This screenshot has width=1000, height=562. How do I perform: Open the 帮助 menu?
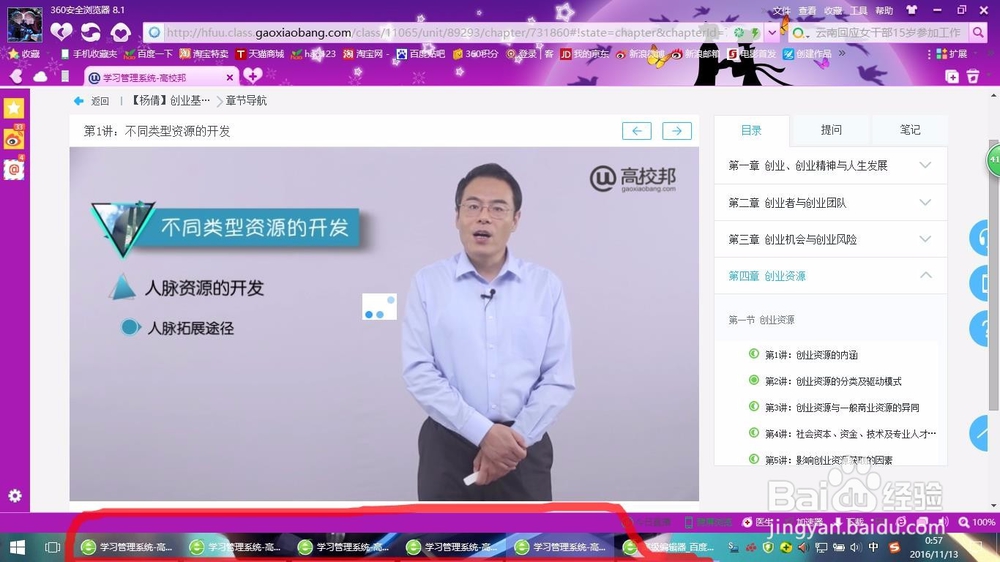(x=884, y=11)
